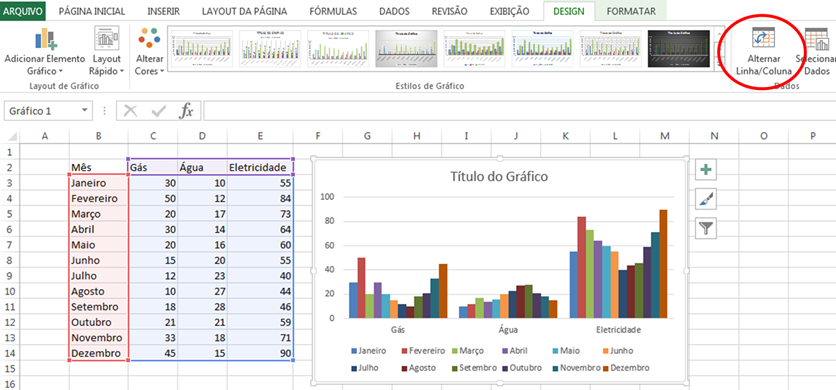Click the tallest Dezembro bar in Eletricidade group
Viewport: 836px width, 390px height.
click(663, 264)
